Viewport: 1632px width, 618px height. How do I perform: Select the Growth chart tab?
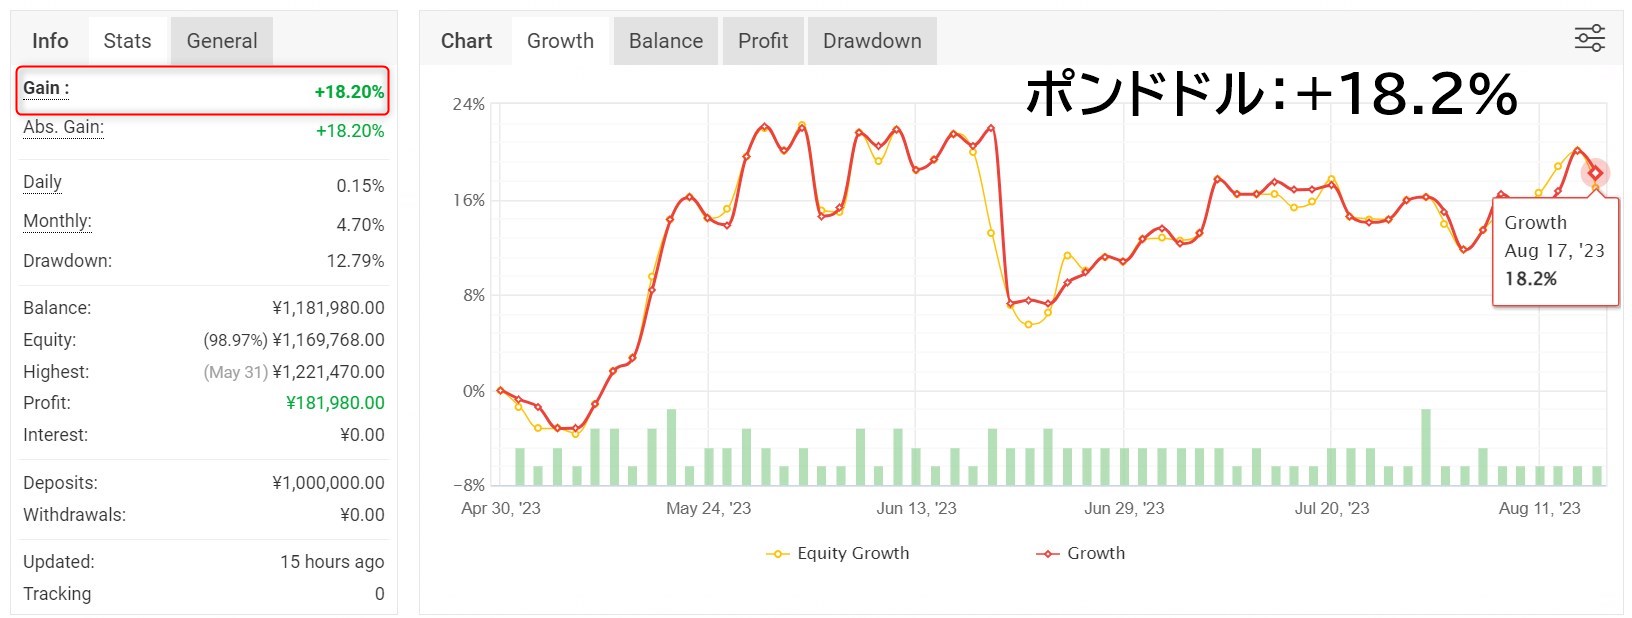[x=560, y=41]
